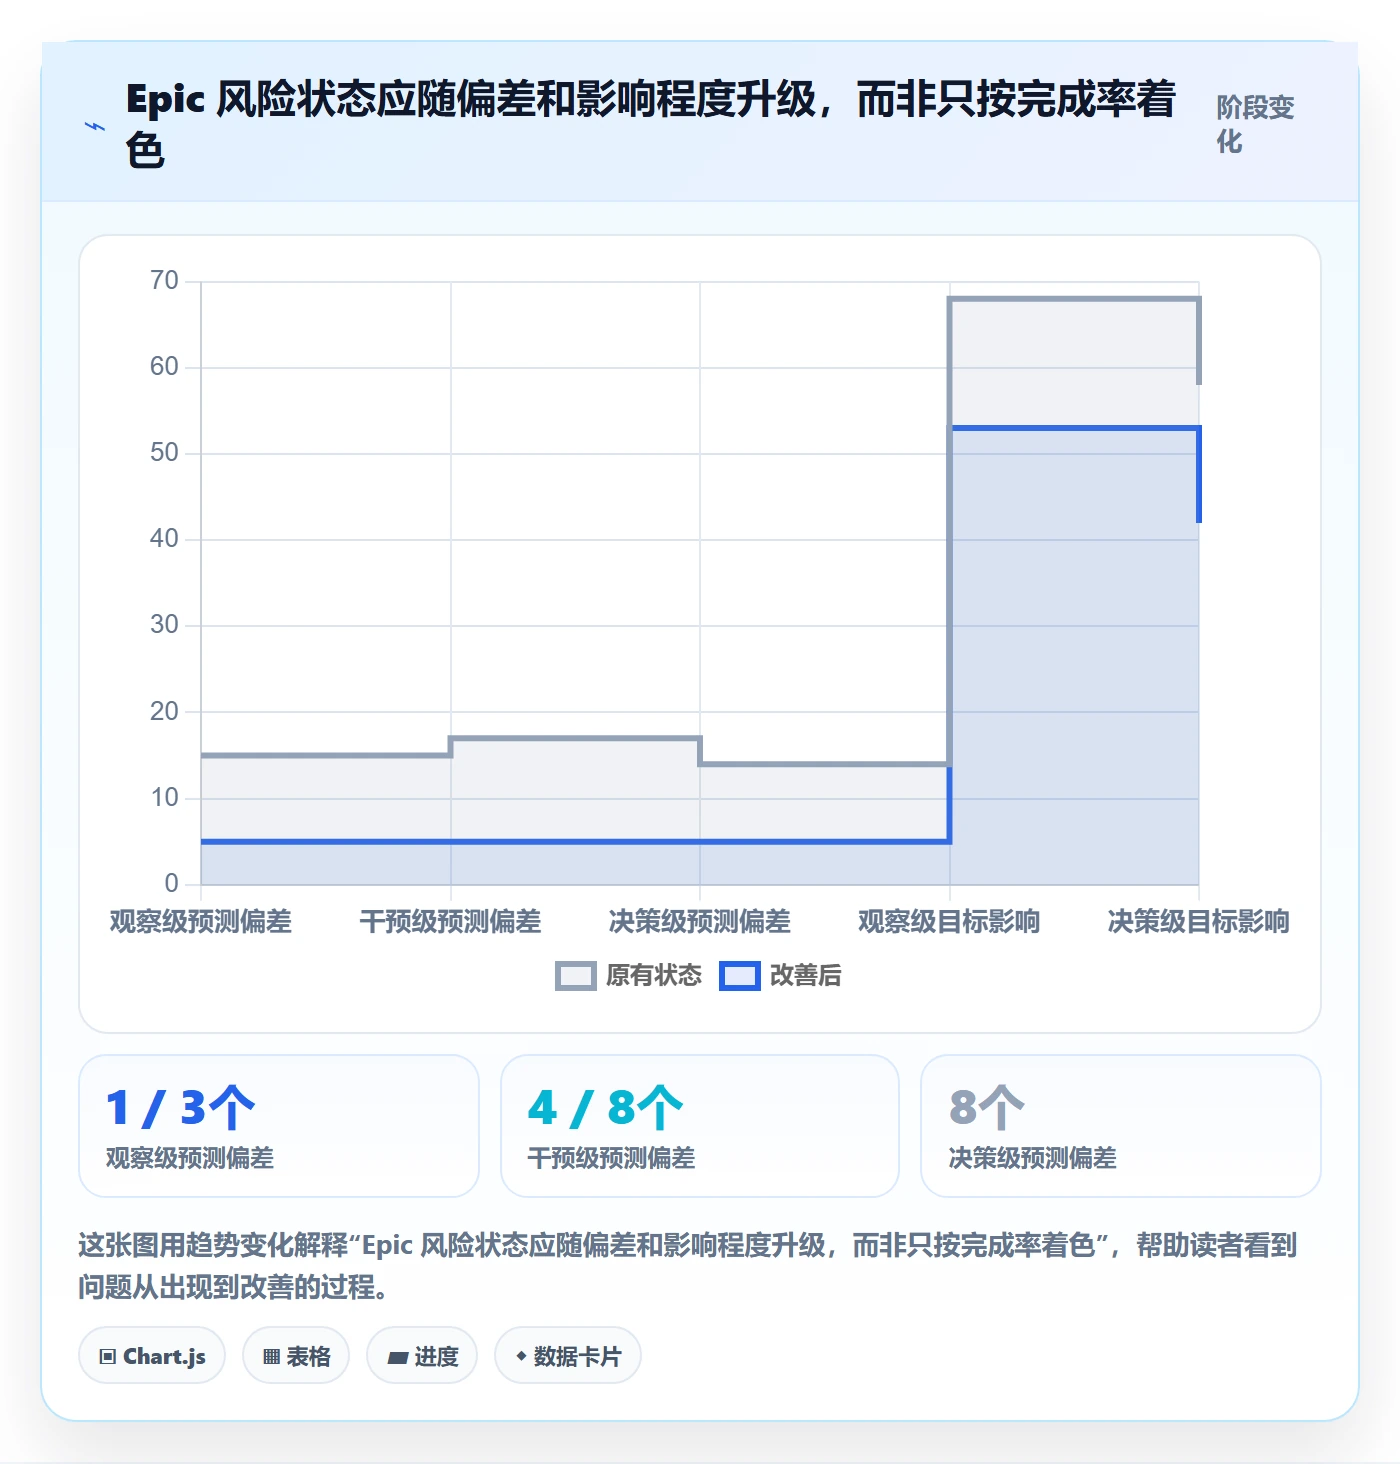Toggle the 原有状态 legend swatch
1400x1464 pixels.
(576, 976)
